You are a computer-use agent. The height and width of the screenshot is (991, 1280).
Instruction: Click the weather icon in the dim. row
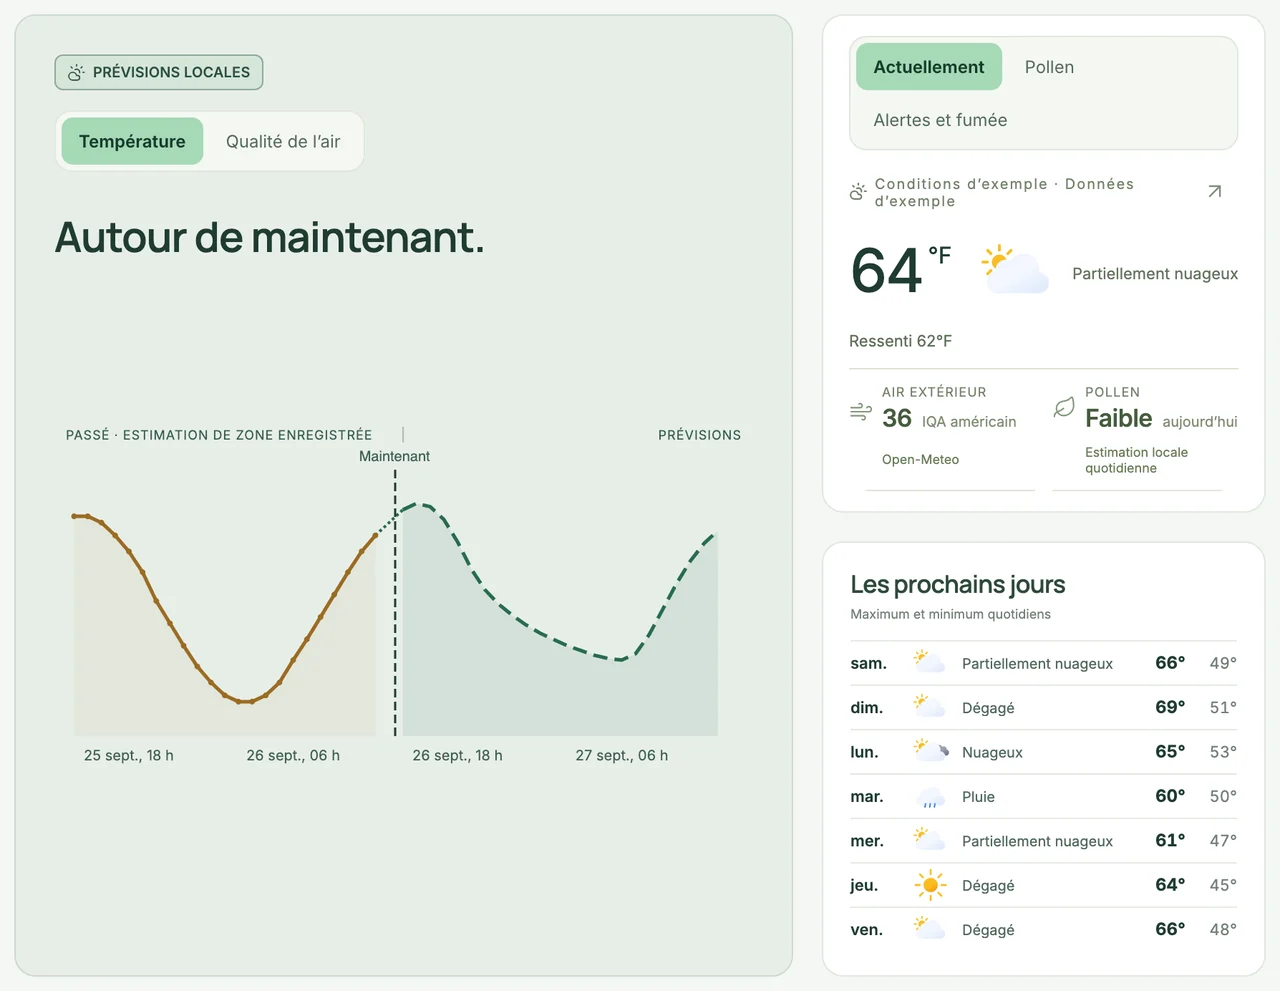click(929, 706)
